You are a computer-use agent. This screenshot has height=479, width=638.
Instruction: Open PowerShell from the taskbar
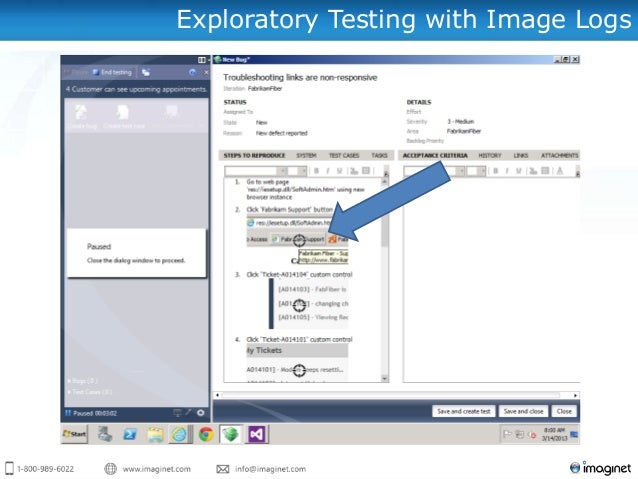[130, 434]
